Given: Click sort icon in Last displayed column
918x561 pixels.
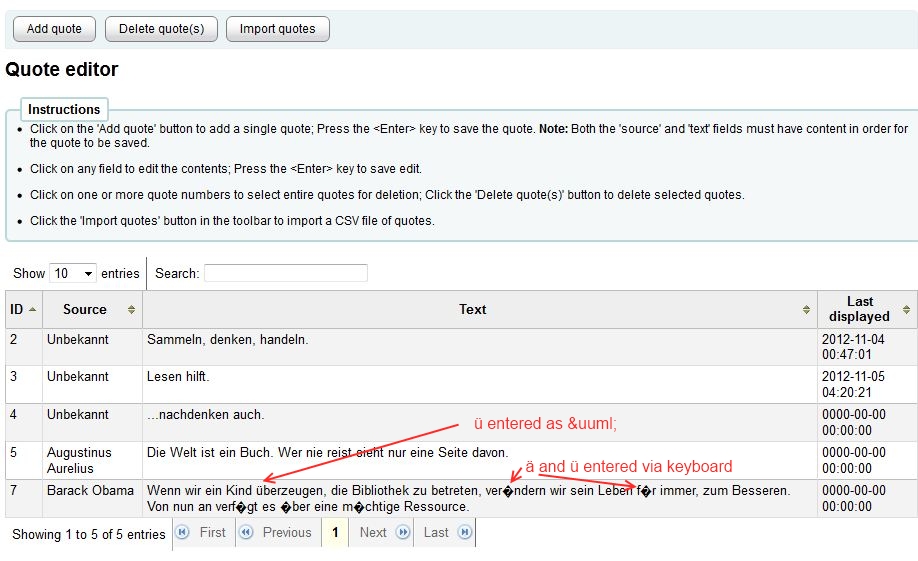Looking at the screenshot, I should pos(906,310).
